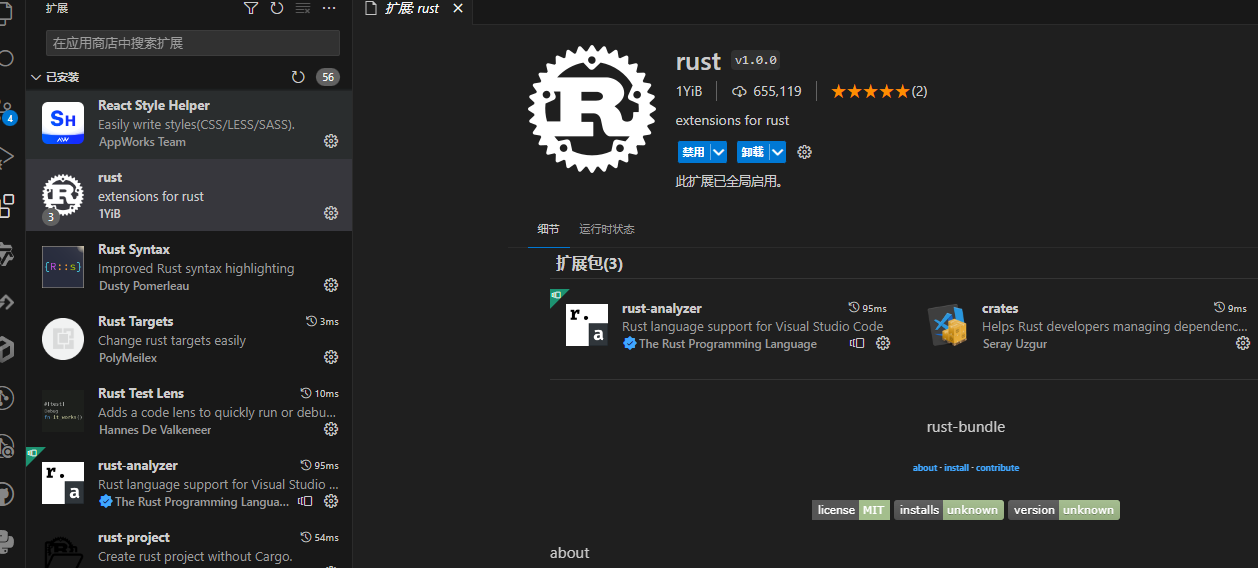Collapse the 已安装 section
Viewport: 1258px width, 568px height.
click(x=37, y=77)
